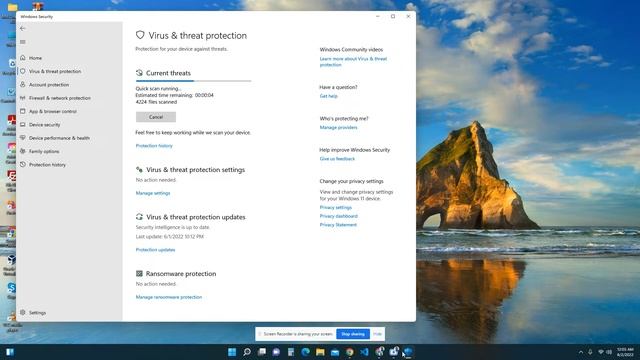The width and height of the screenshot is (640, 360).
Task: Click Manage ransomware protection link
Action: pos(169,297)
